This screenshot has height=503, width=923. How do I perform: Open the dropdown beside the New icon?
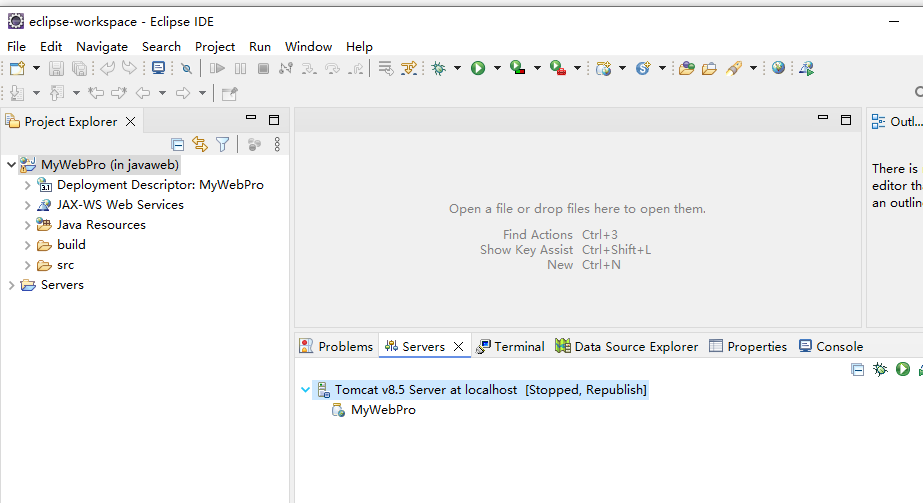coord(36,68)
